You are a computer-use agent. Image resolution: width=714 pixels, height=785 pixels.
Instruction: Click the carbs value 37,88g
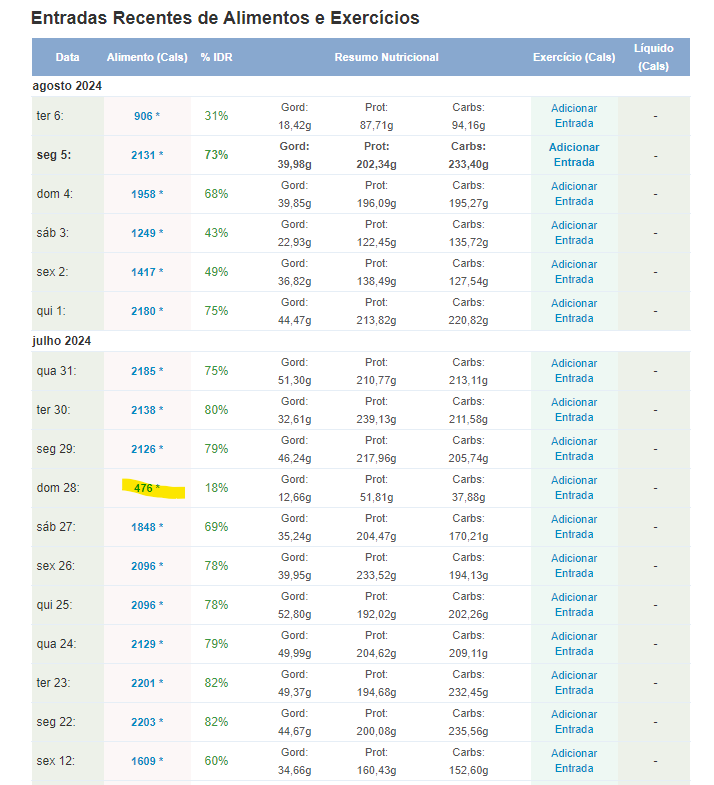pyautogui.click(x=469, y=498)
